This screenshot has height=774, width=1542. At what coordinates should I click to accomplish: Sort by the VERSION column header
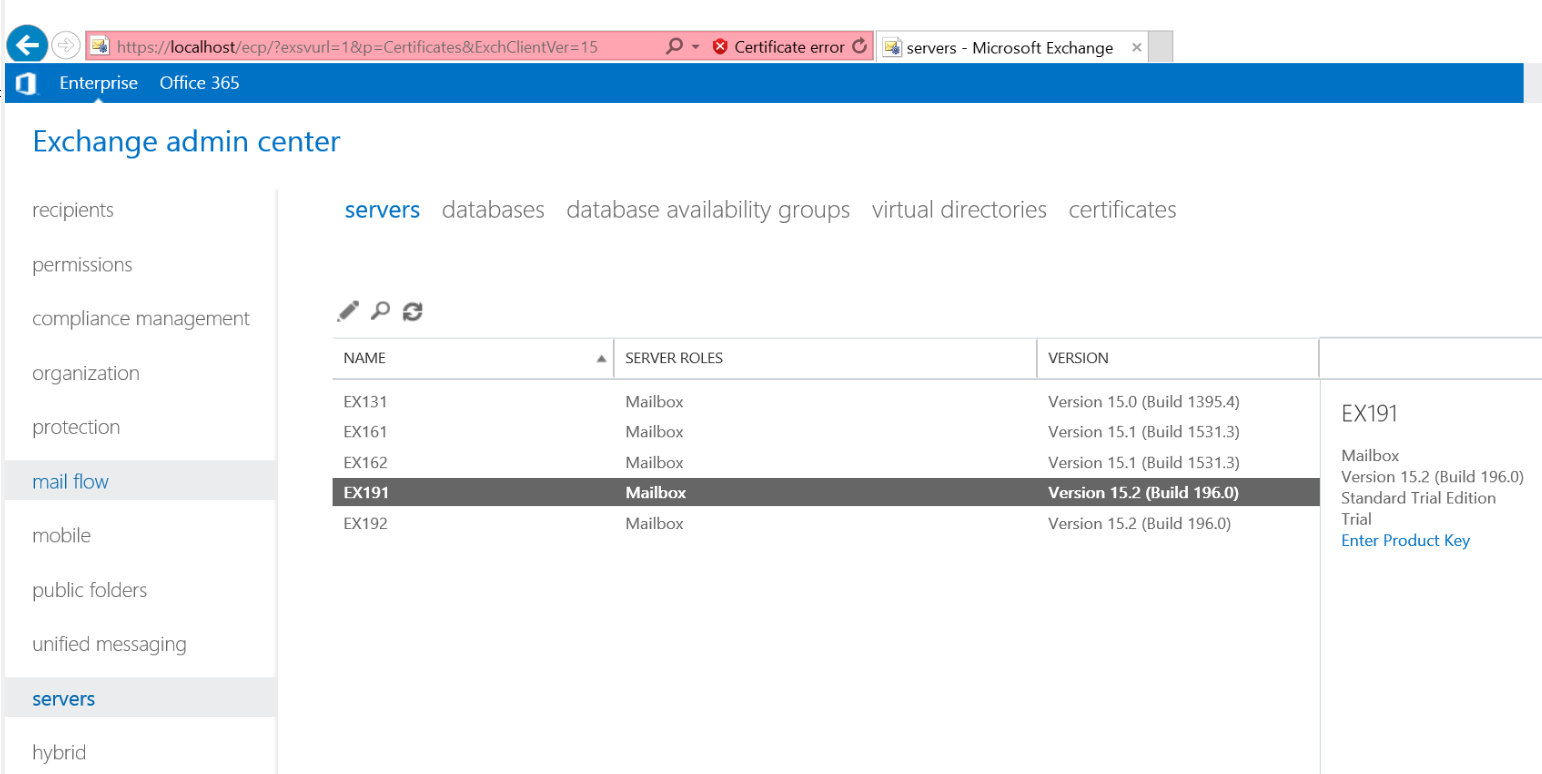[x=1178, y=358]
